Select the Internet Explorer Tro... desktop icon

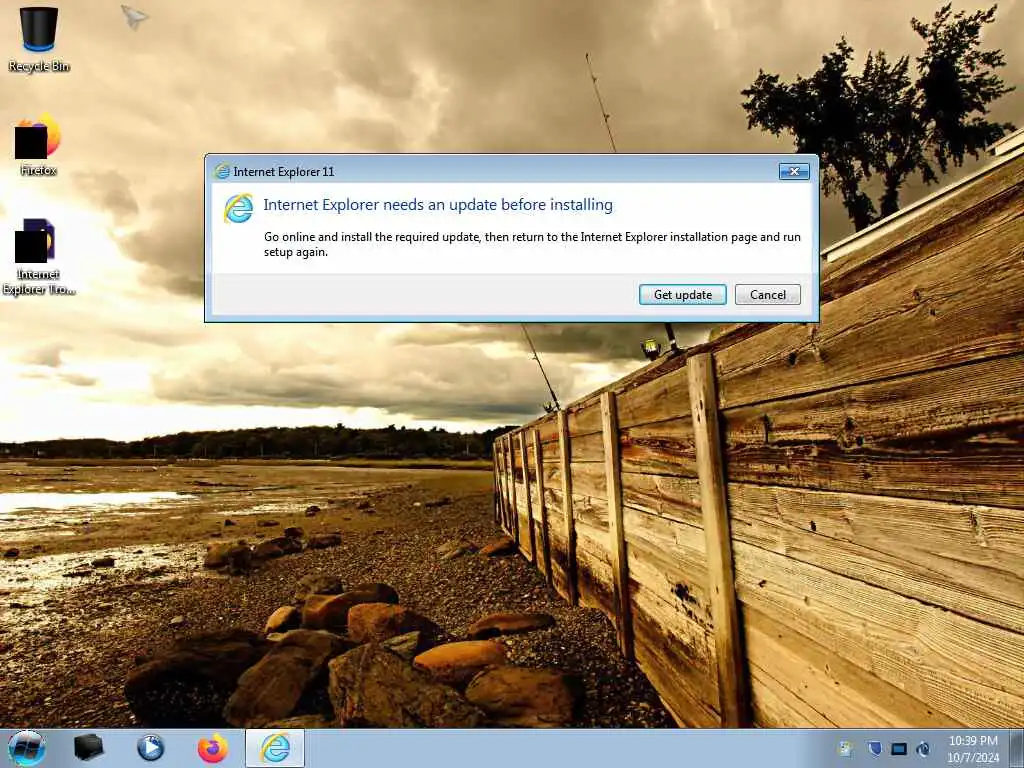click(x=38, y=257)
